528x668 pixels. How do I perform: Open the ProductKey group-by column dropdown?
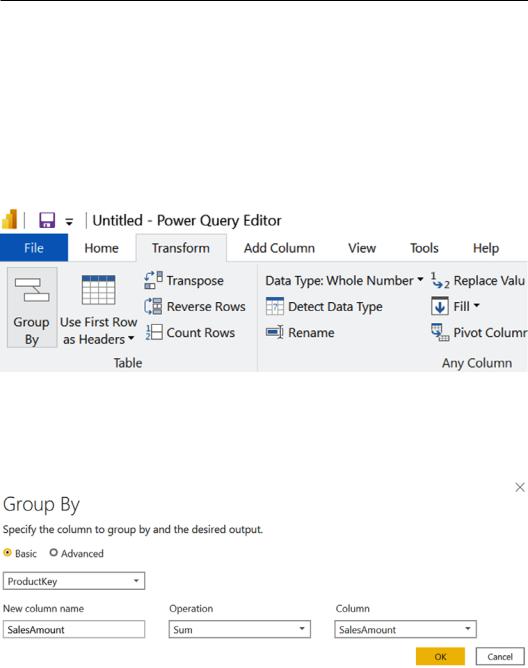point(74,581)
